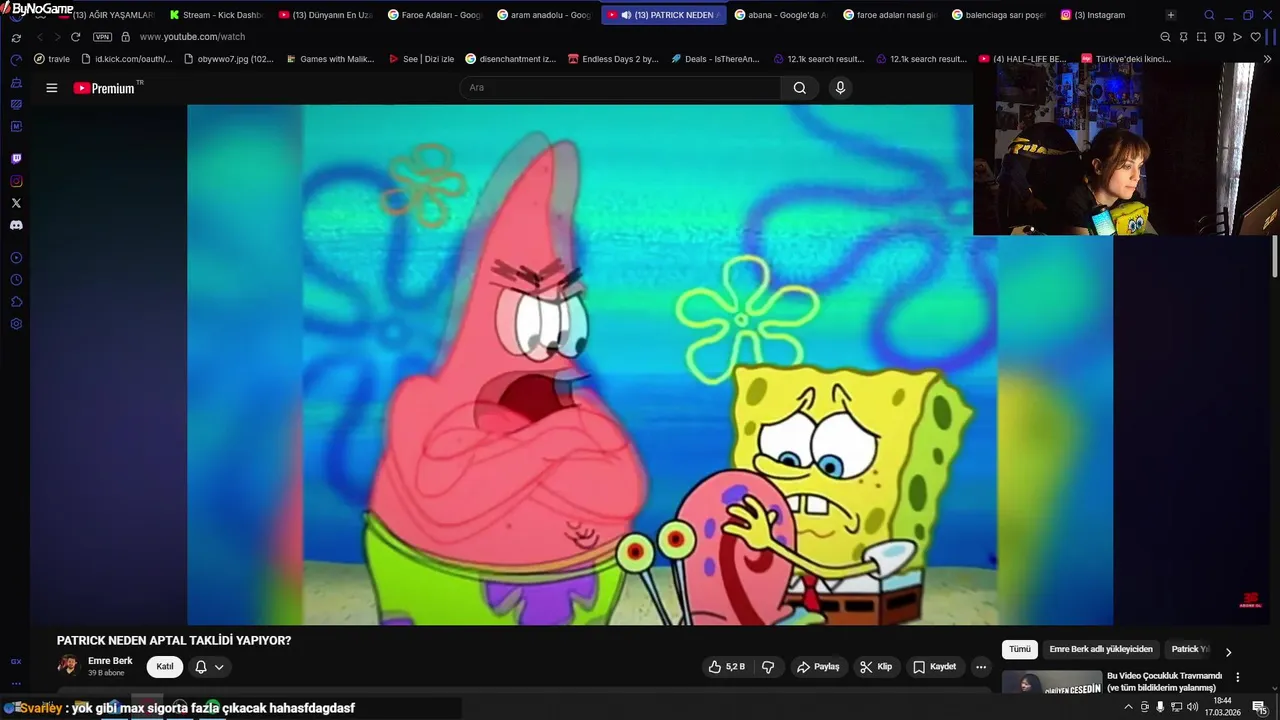Image resolution: width=1280 pixels, height=720 pixels.
Task: Switch to 'abana - Google'da' tab
Action: 781,15
